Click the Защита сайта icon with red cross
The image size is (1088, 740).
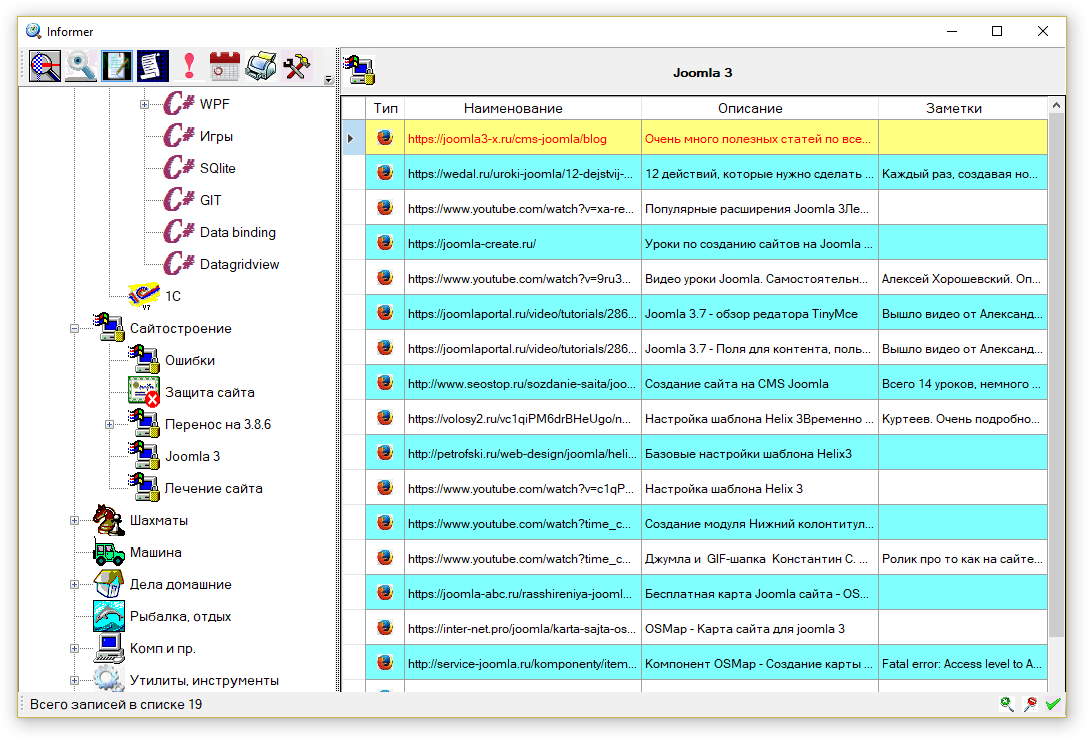[x=144, y=392]
